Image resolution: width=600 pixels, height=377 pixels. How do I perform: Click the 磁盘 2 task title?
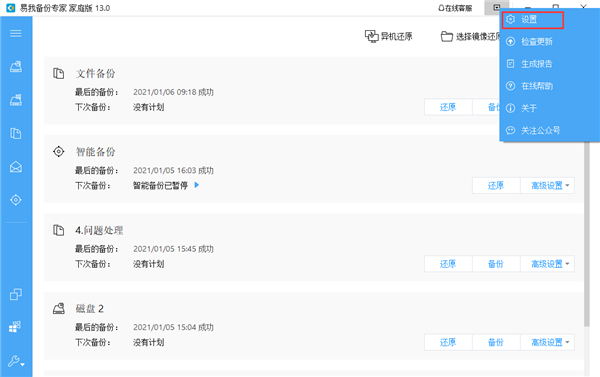click(x=90, y=308)
